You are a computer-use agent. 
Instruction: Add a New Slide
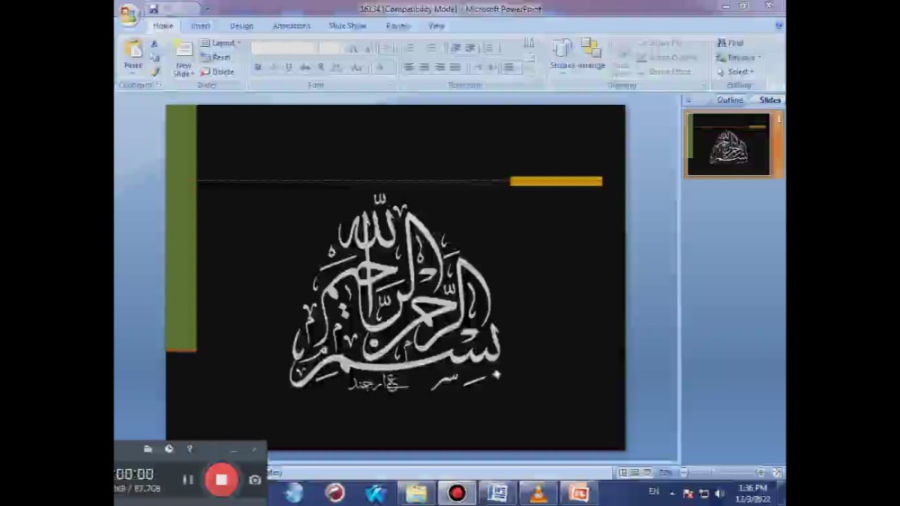[183, 59]
